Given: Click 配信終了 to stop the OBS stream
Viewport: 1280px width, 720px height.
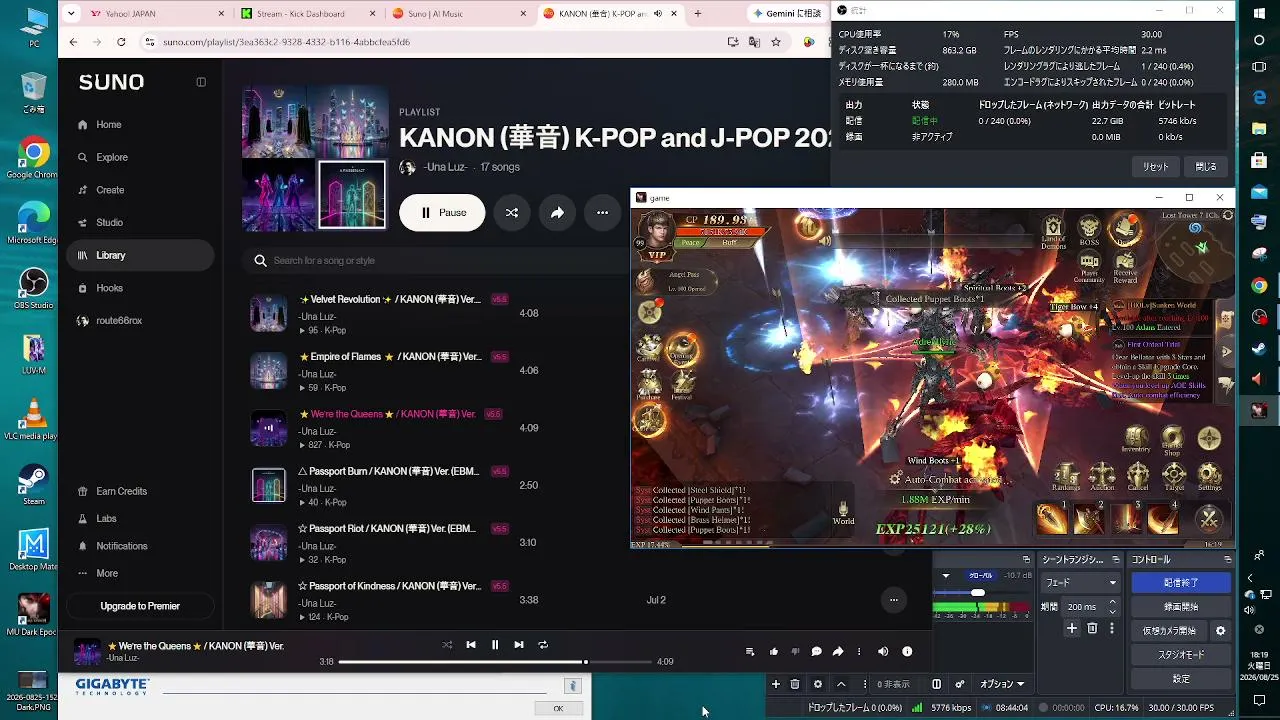Looking at the screenshot, I should point(1181,583).
